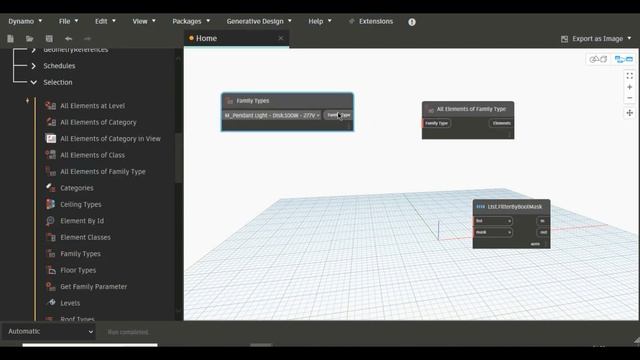640x360 pixels.
Task: Open the File menu
Action: (68, 21)
